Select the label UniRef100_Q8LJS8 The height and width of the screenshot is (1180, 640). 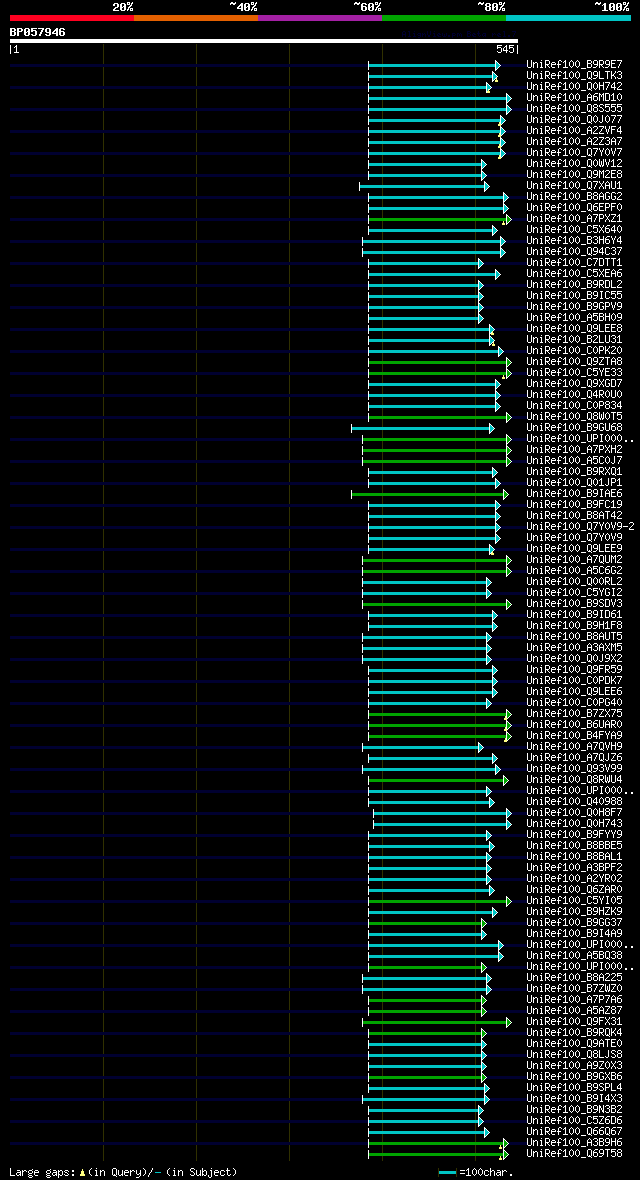(x=574, y=1054)
